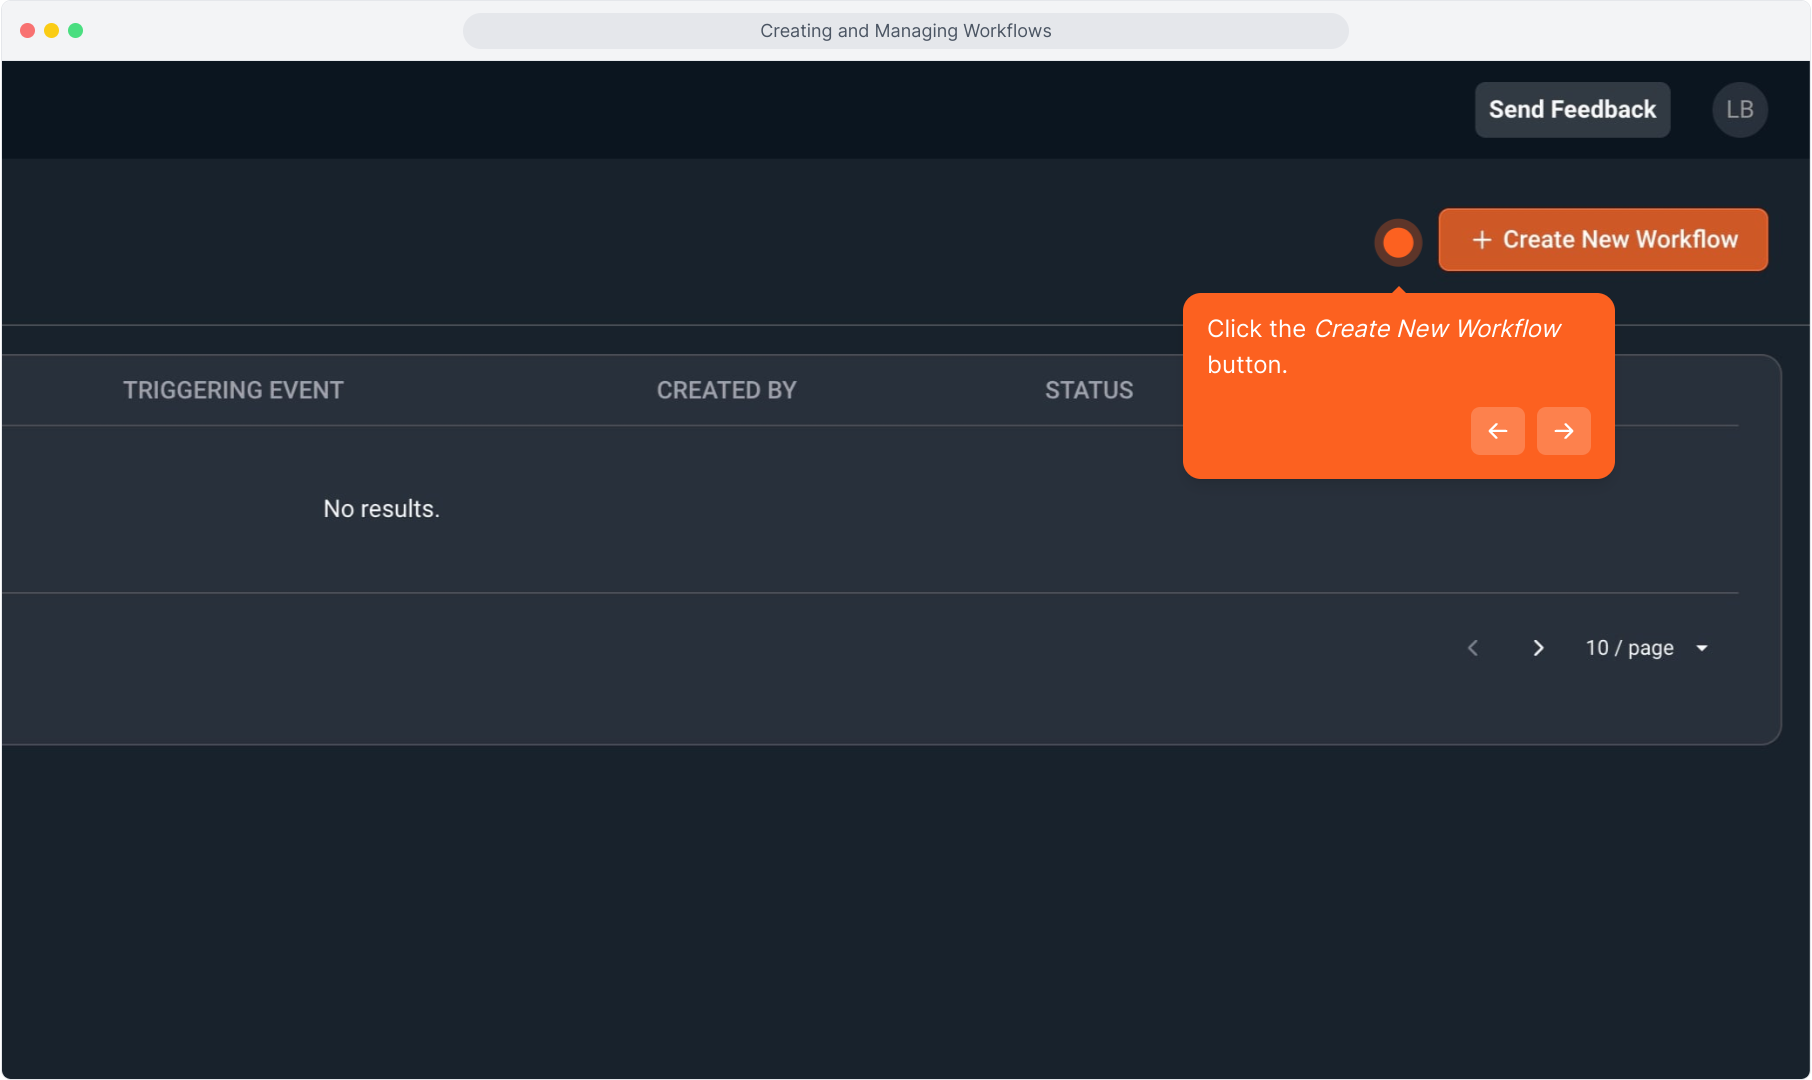Click the Creating and Managing Workflows title bar
Image resolution: width=1812 pixels, height=1080 pixels.
pos(905,31)
